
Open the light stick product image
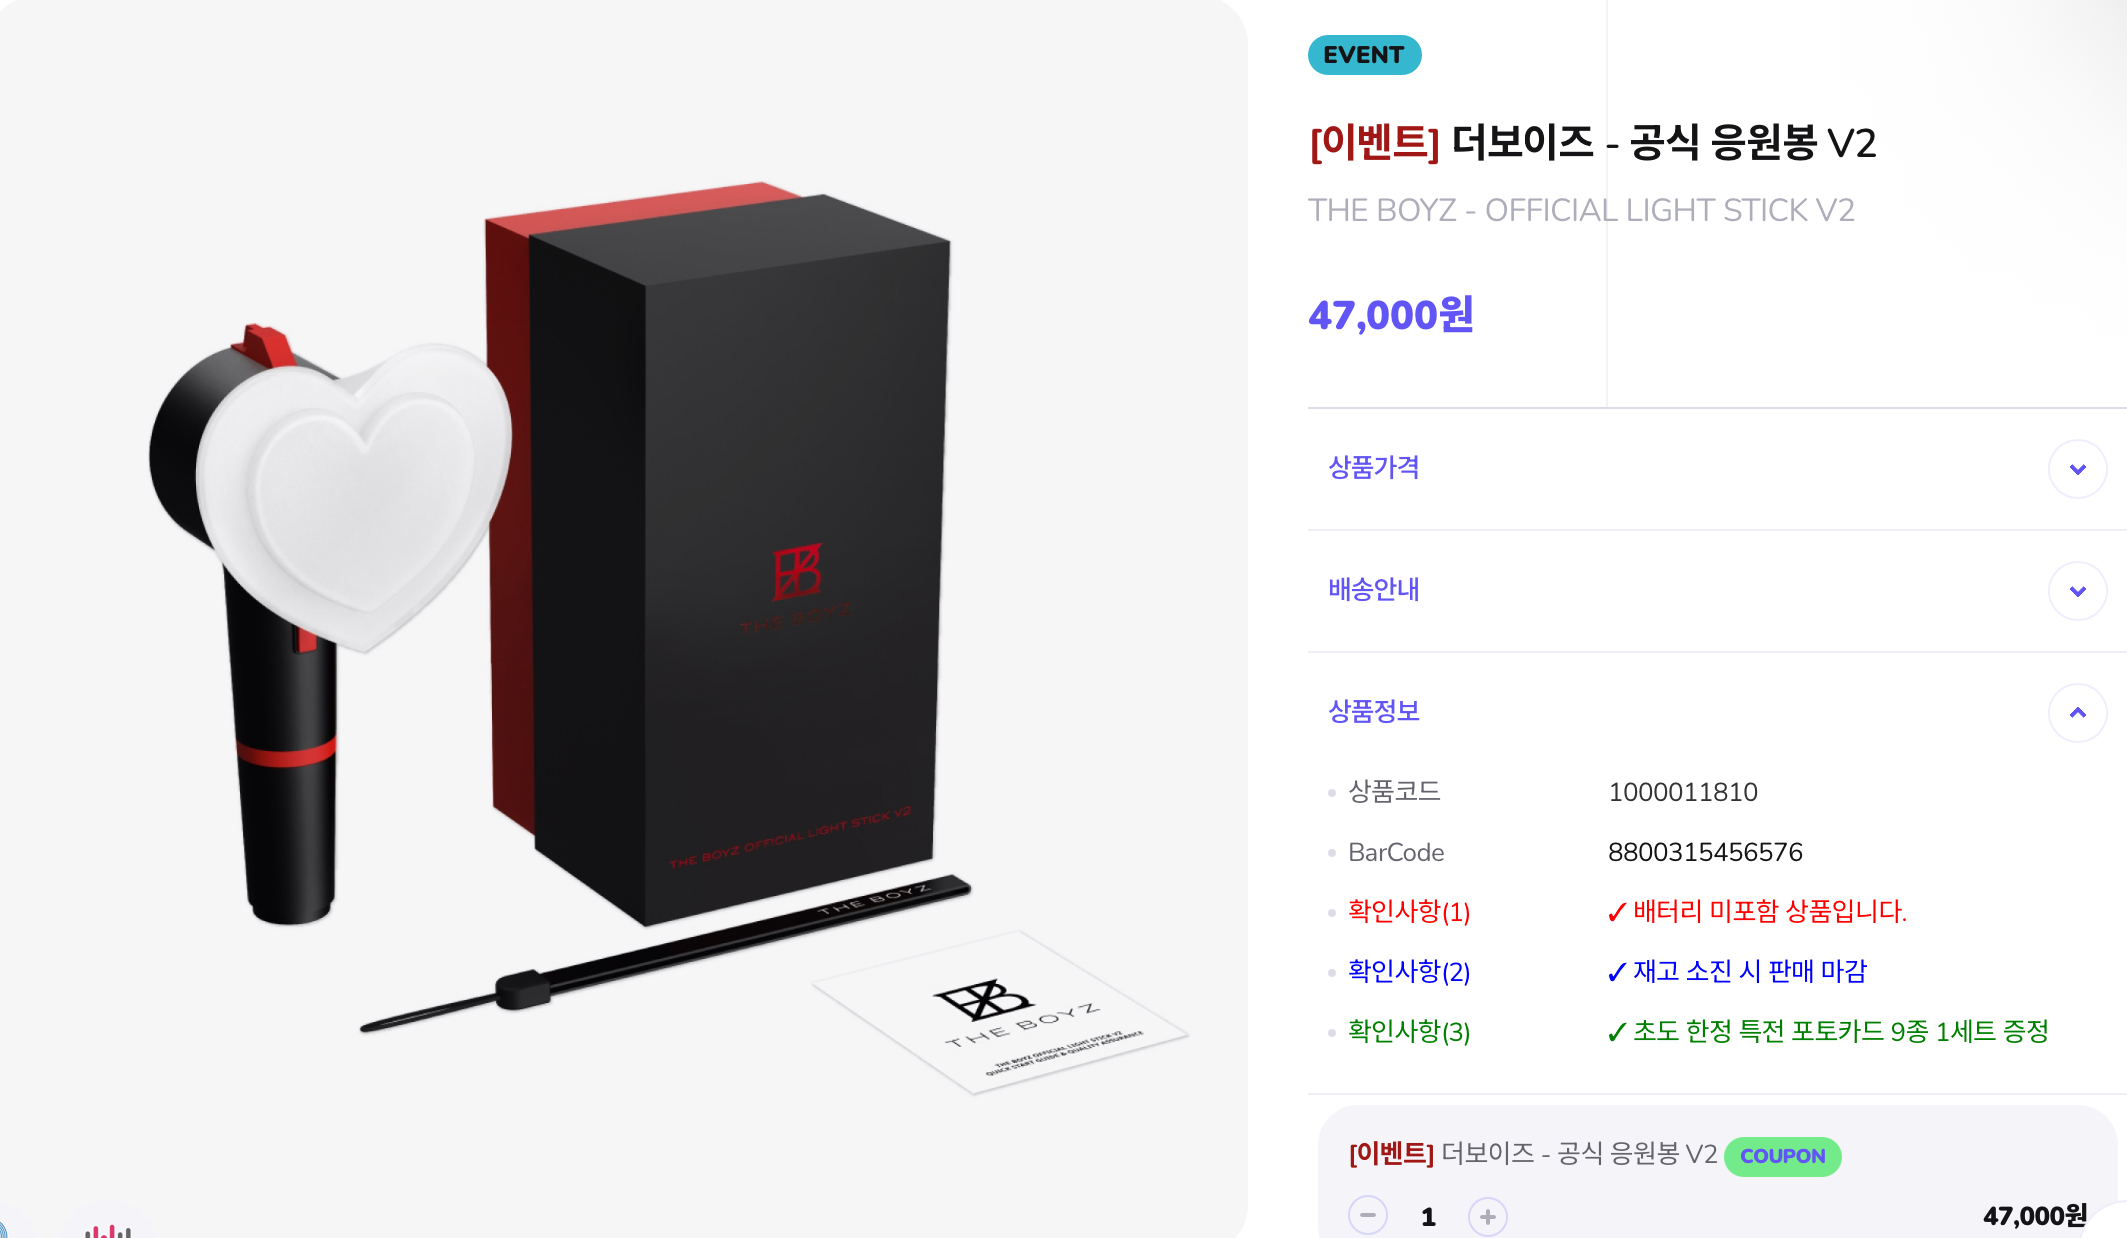click(x=624, y=619)
